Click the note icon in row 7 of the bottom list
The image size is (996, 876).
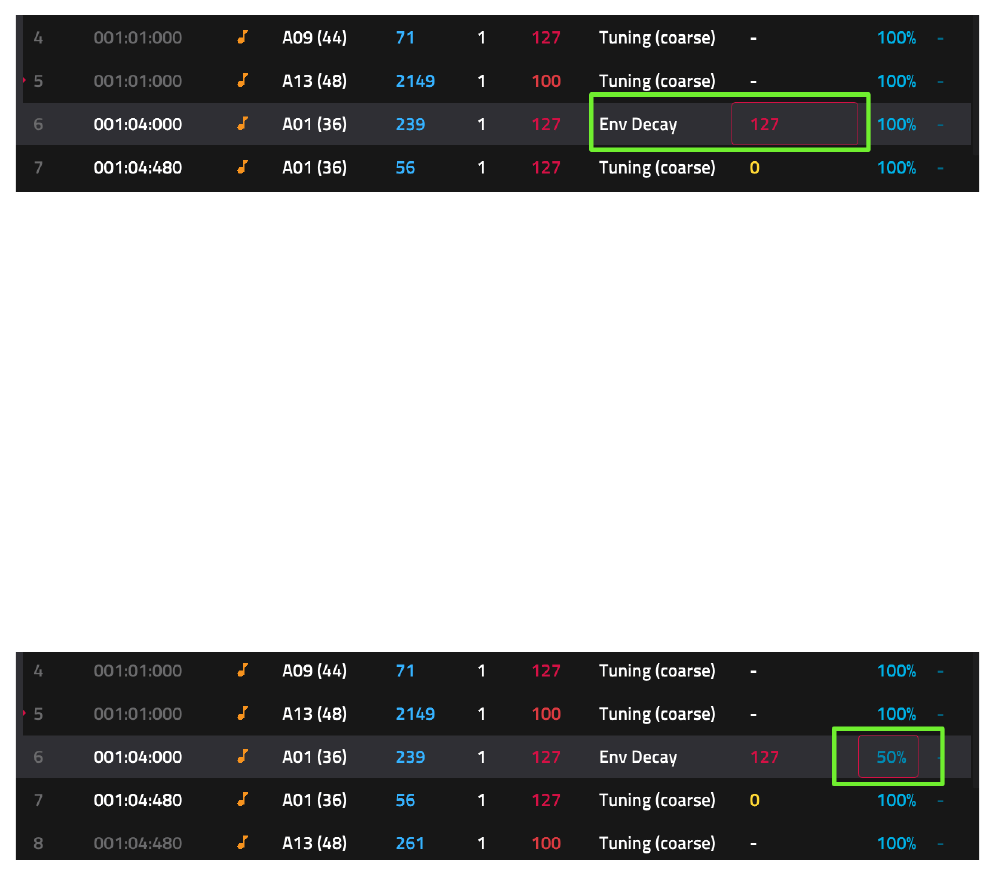[242, 799]
